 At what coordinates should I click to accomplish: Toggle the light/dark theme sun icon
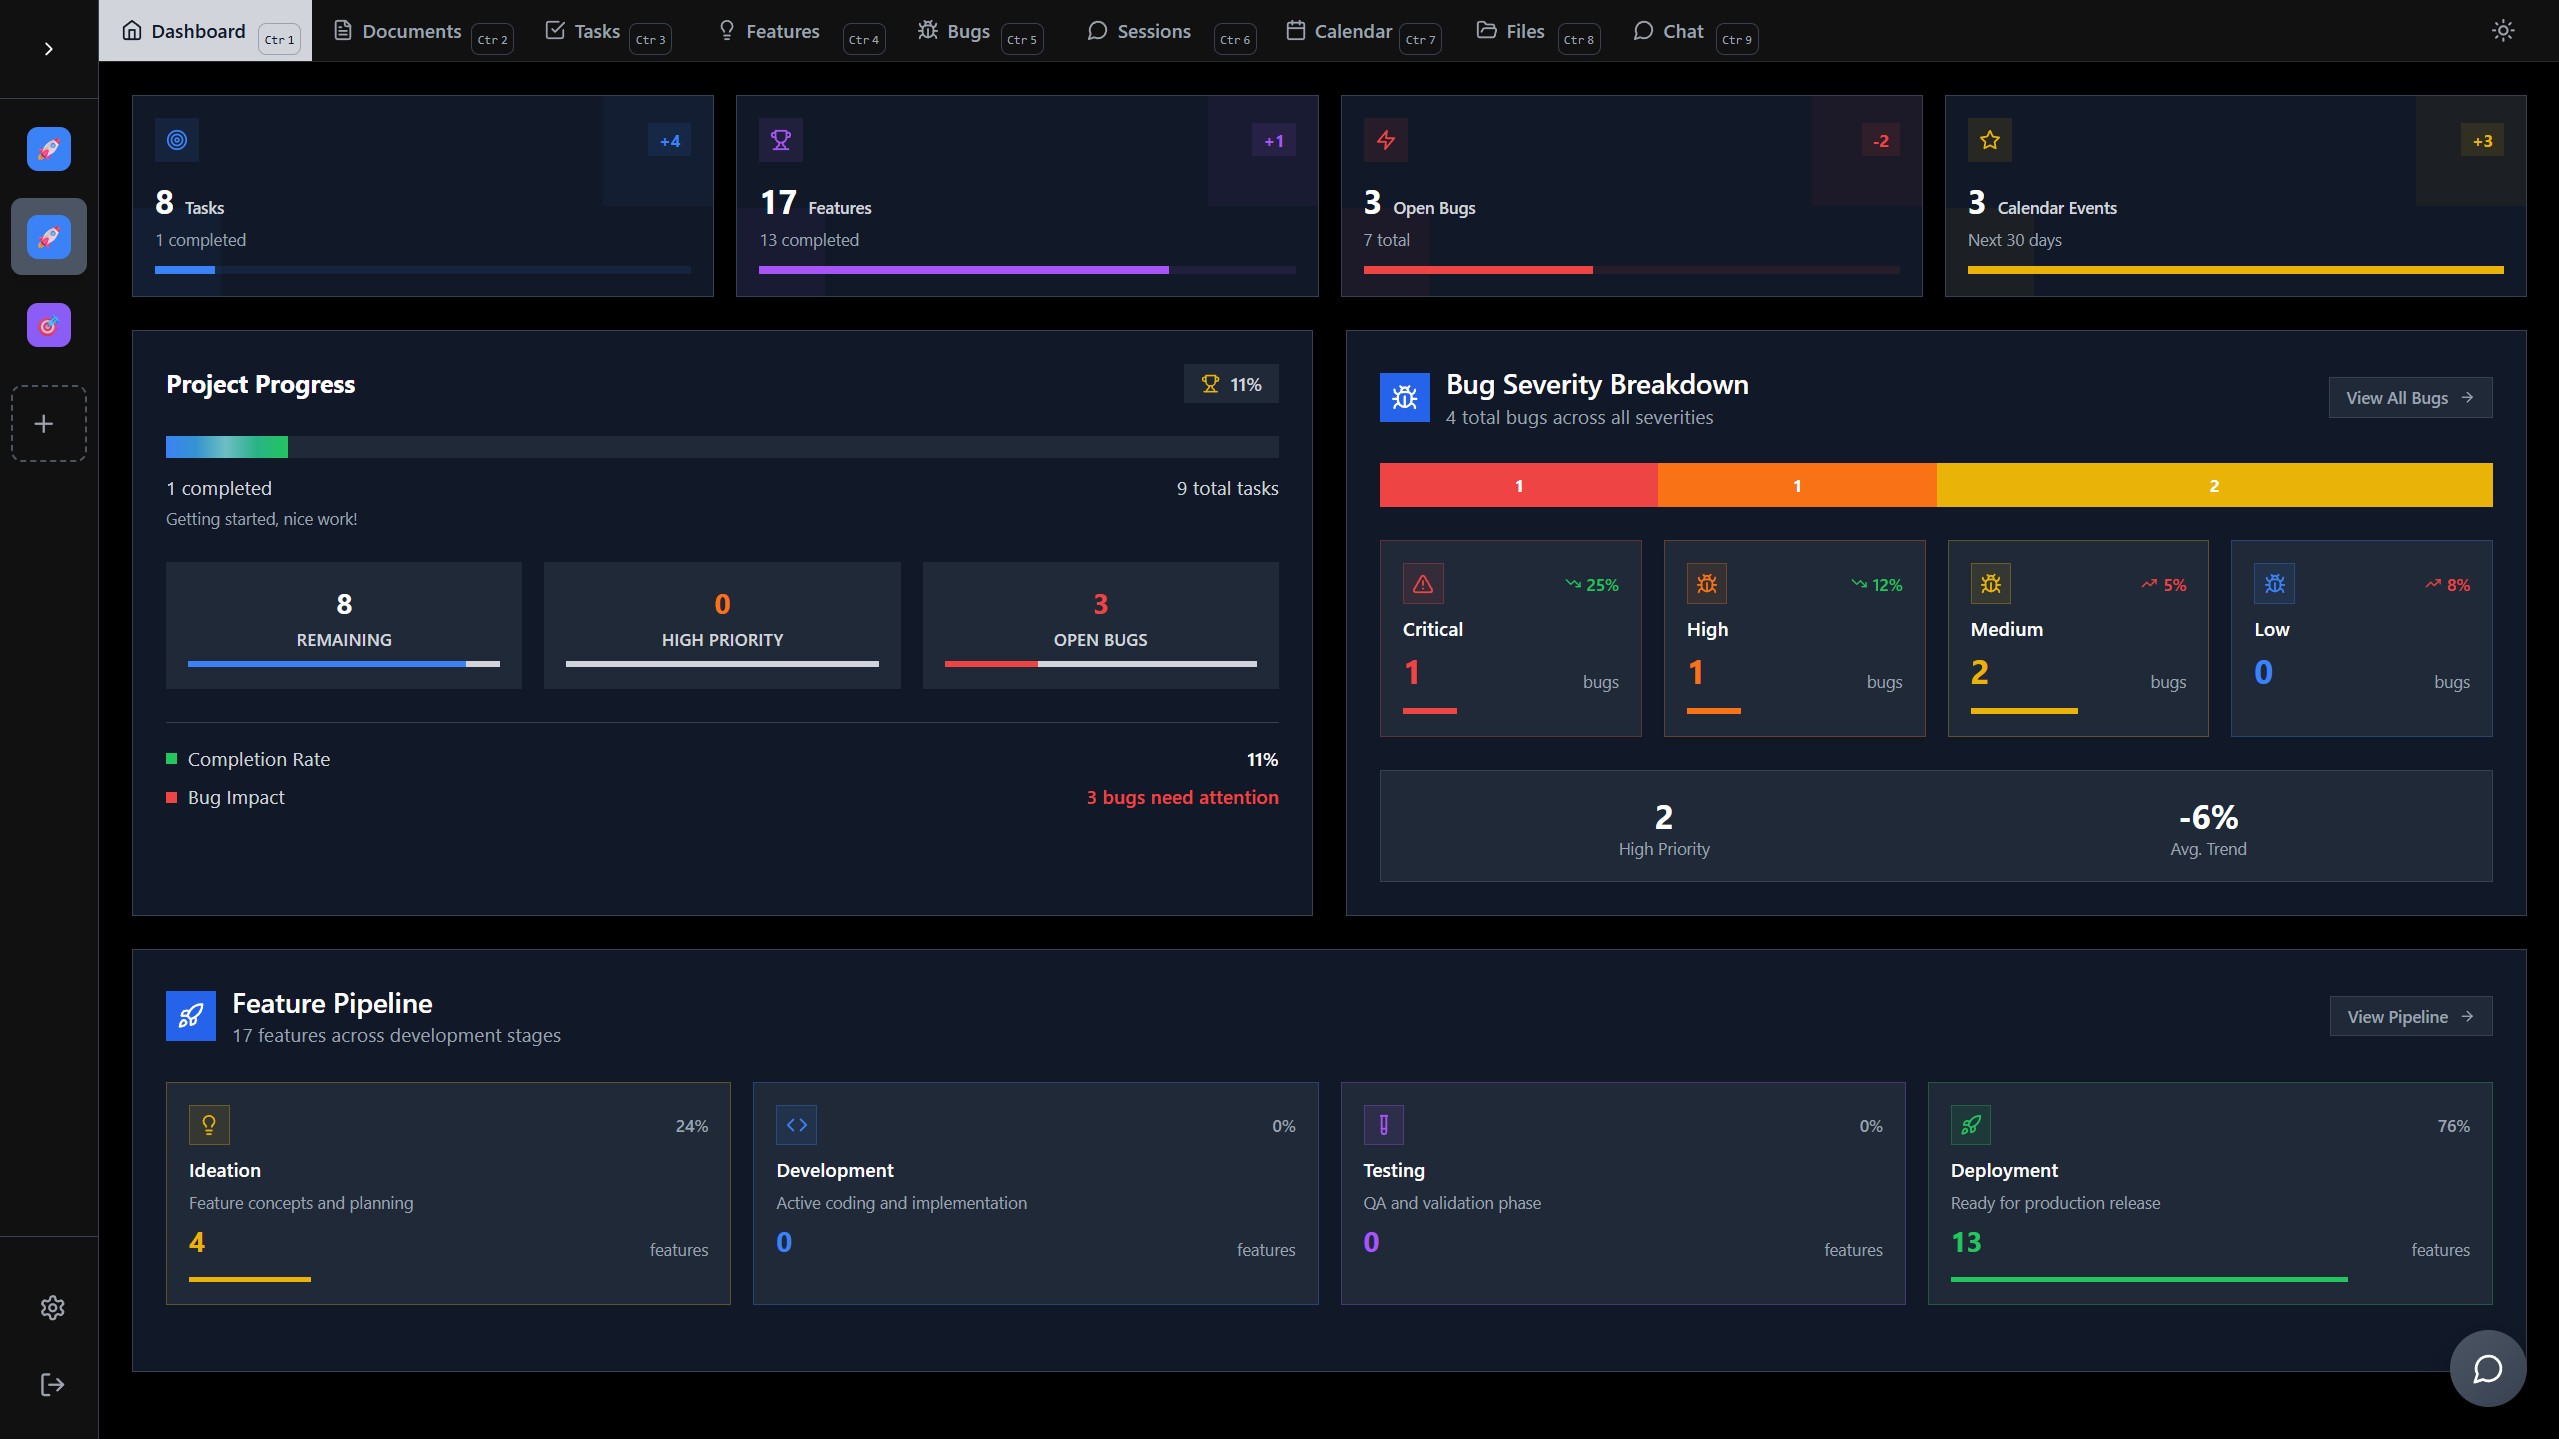click(2502, 31)
